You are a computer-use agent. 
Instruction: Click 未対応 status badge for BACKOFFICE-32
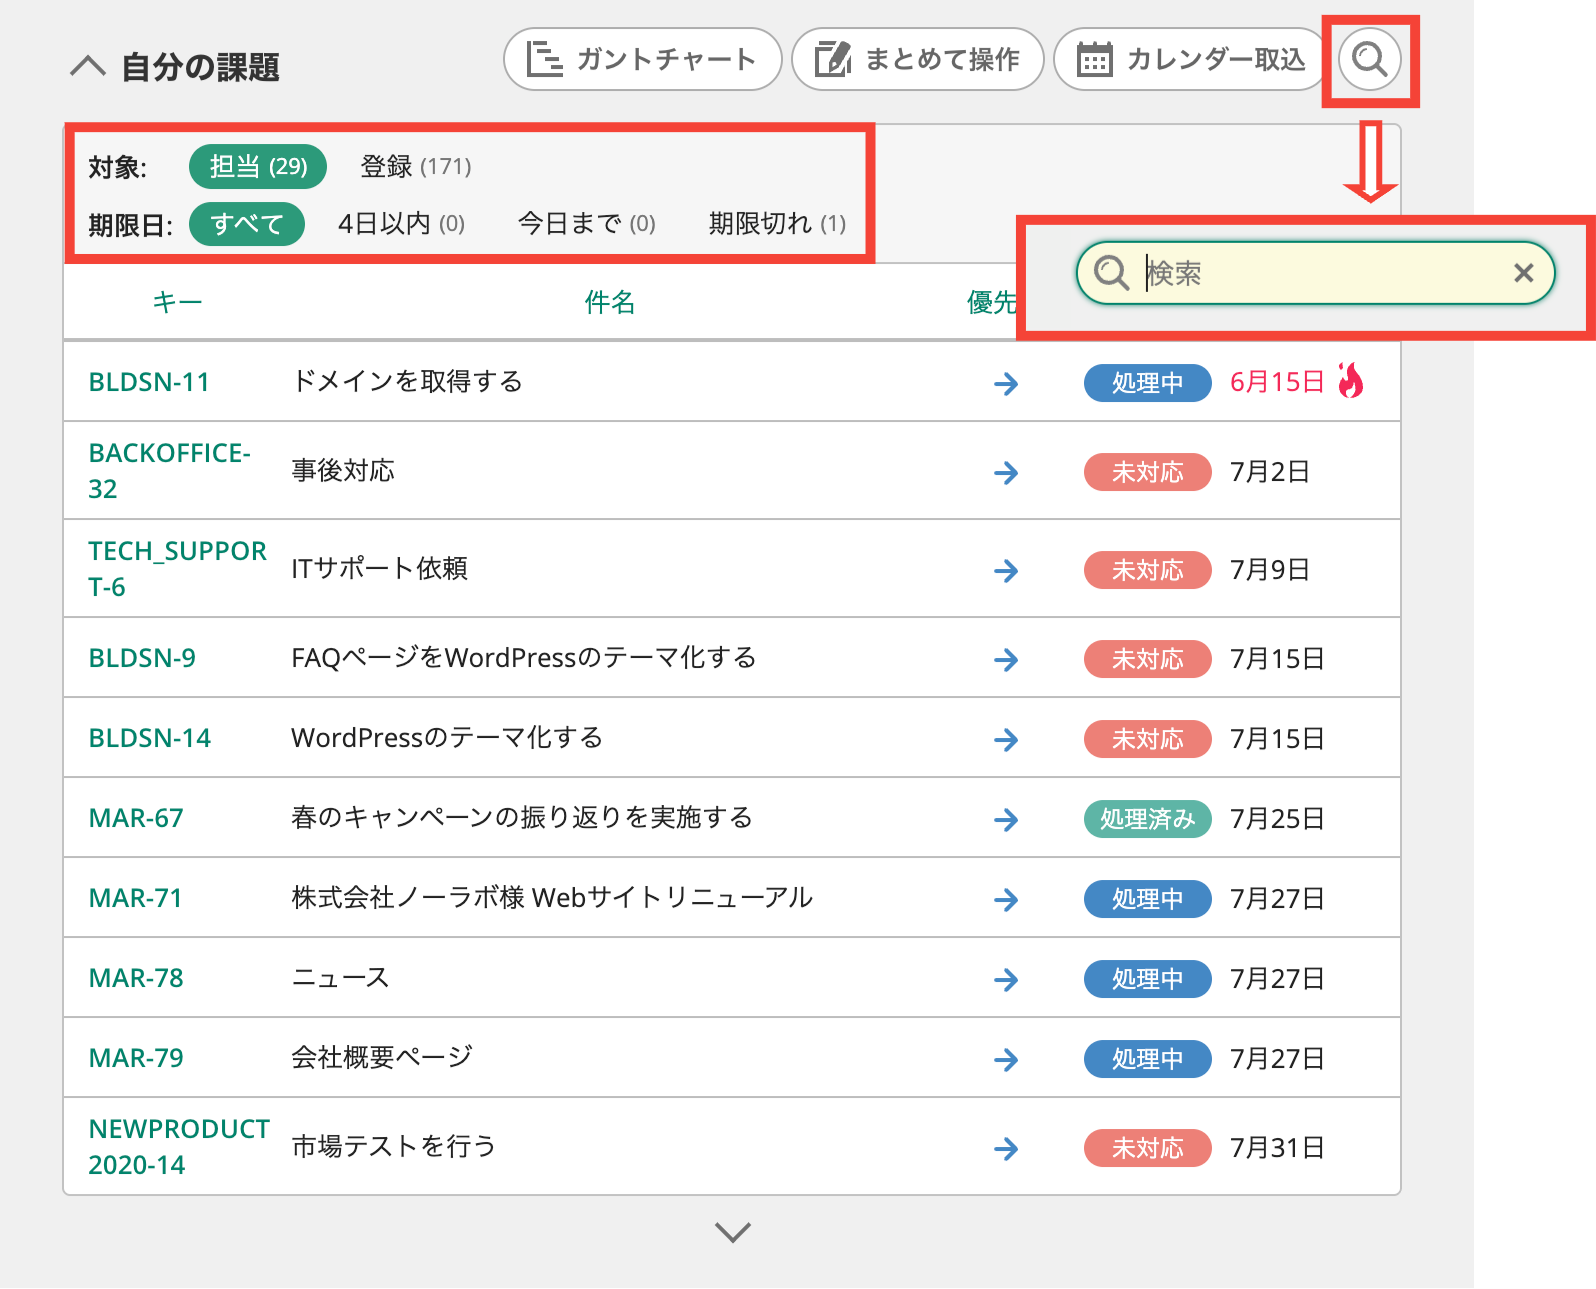pos(1147,471)
